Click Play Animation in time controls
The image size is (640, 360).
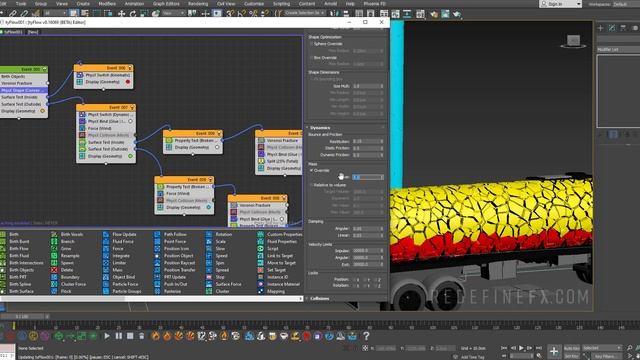(x=521, y=348)
